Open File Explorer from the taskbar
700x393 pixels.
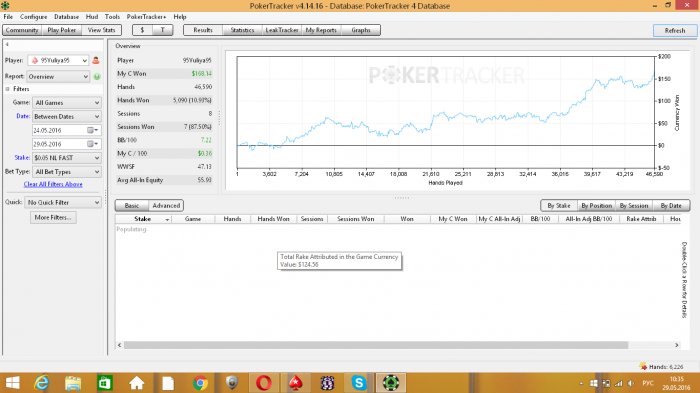(x=73, y=383)
